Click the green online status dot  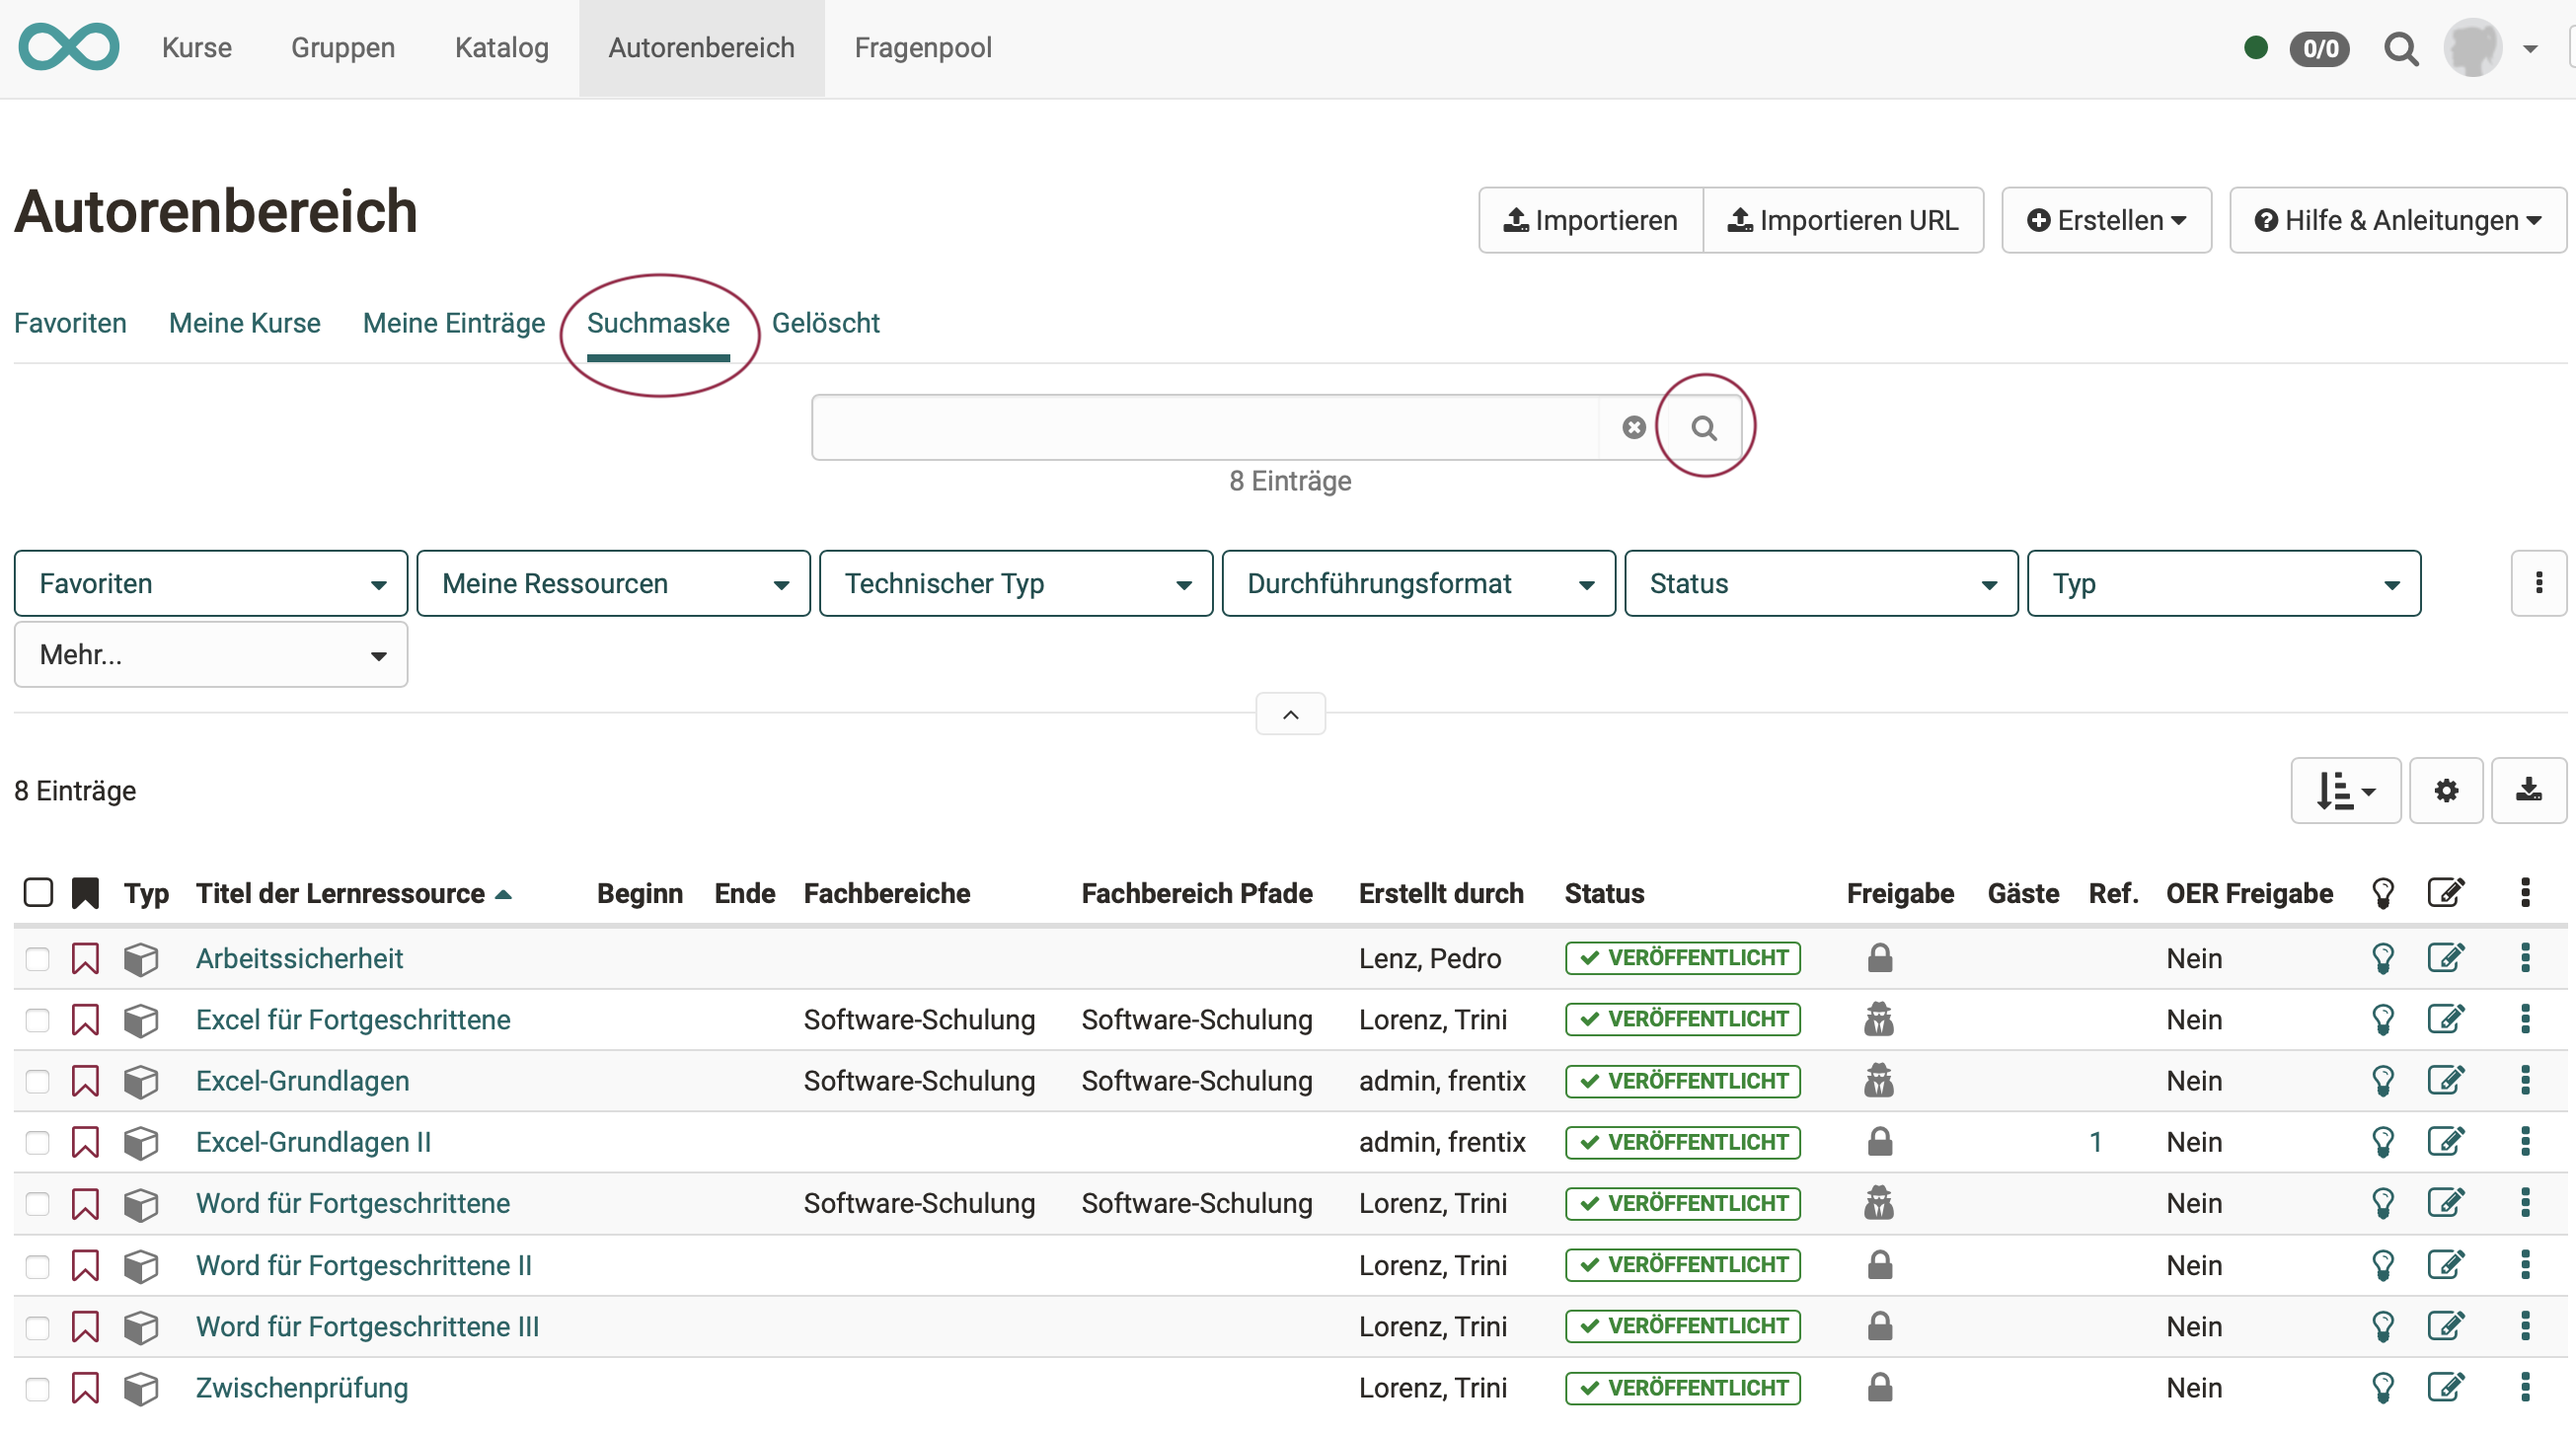click(2255, 48)
